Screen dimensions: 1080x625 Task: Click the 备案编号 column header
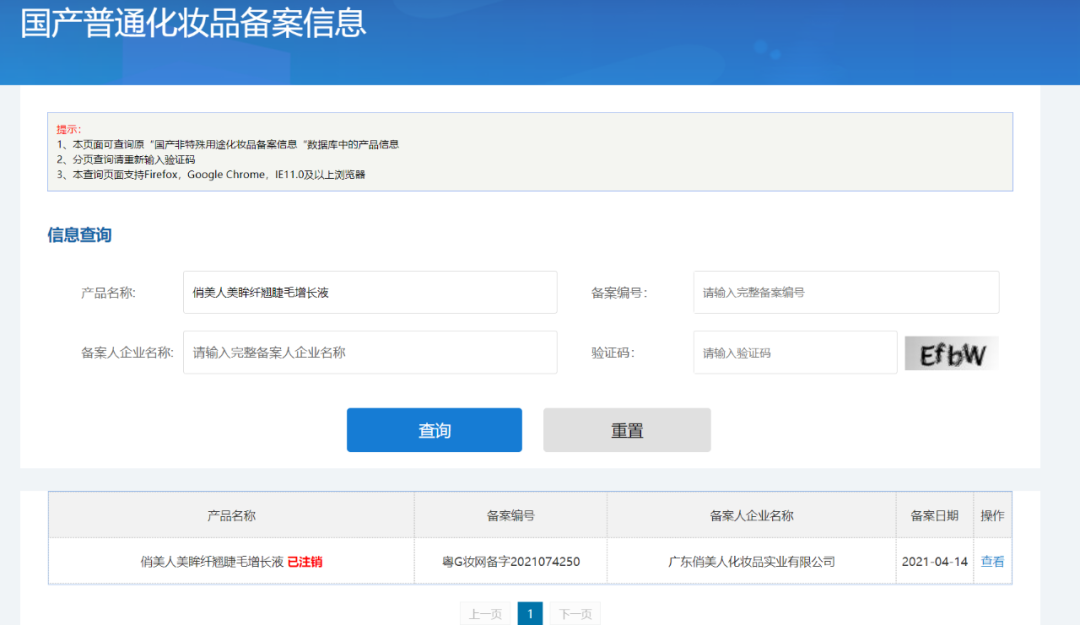click(510, 516)
